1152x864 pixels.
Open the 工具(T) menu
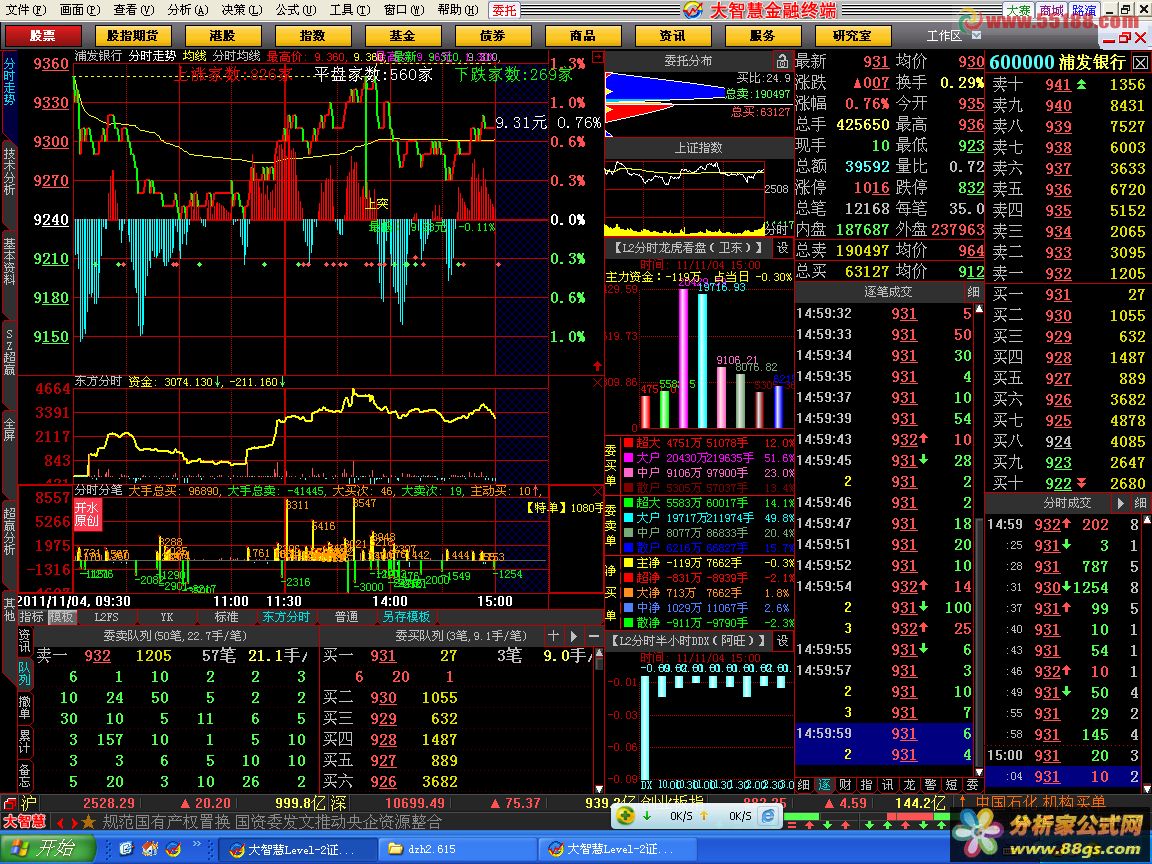pyautogui.click(x=350, y=10)
